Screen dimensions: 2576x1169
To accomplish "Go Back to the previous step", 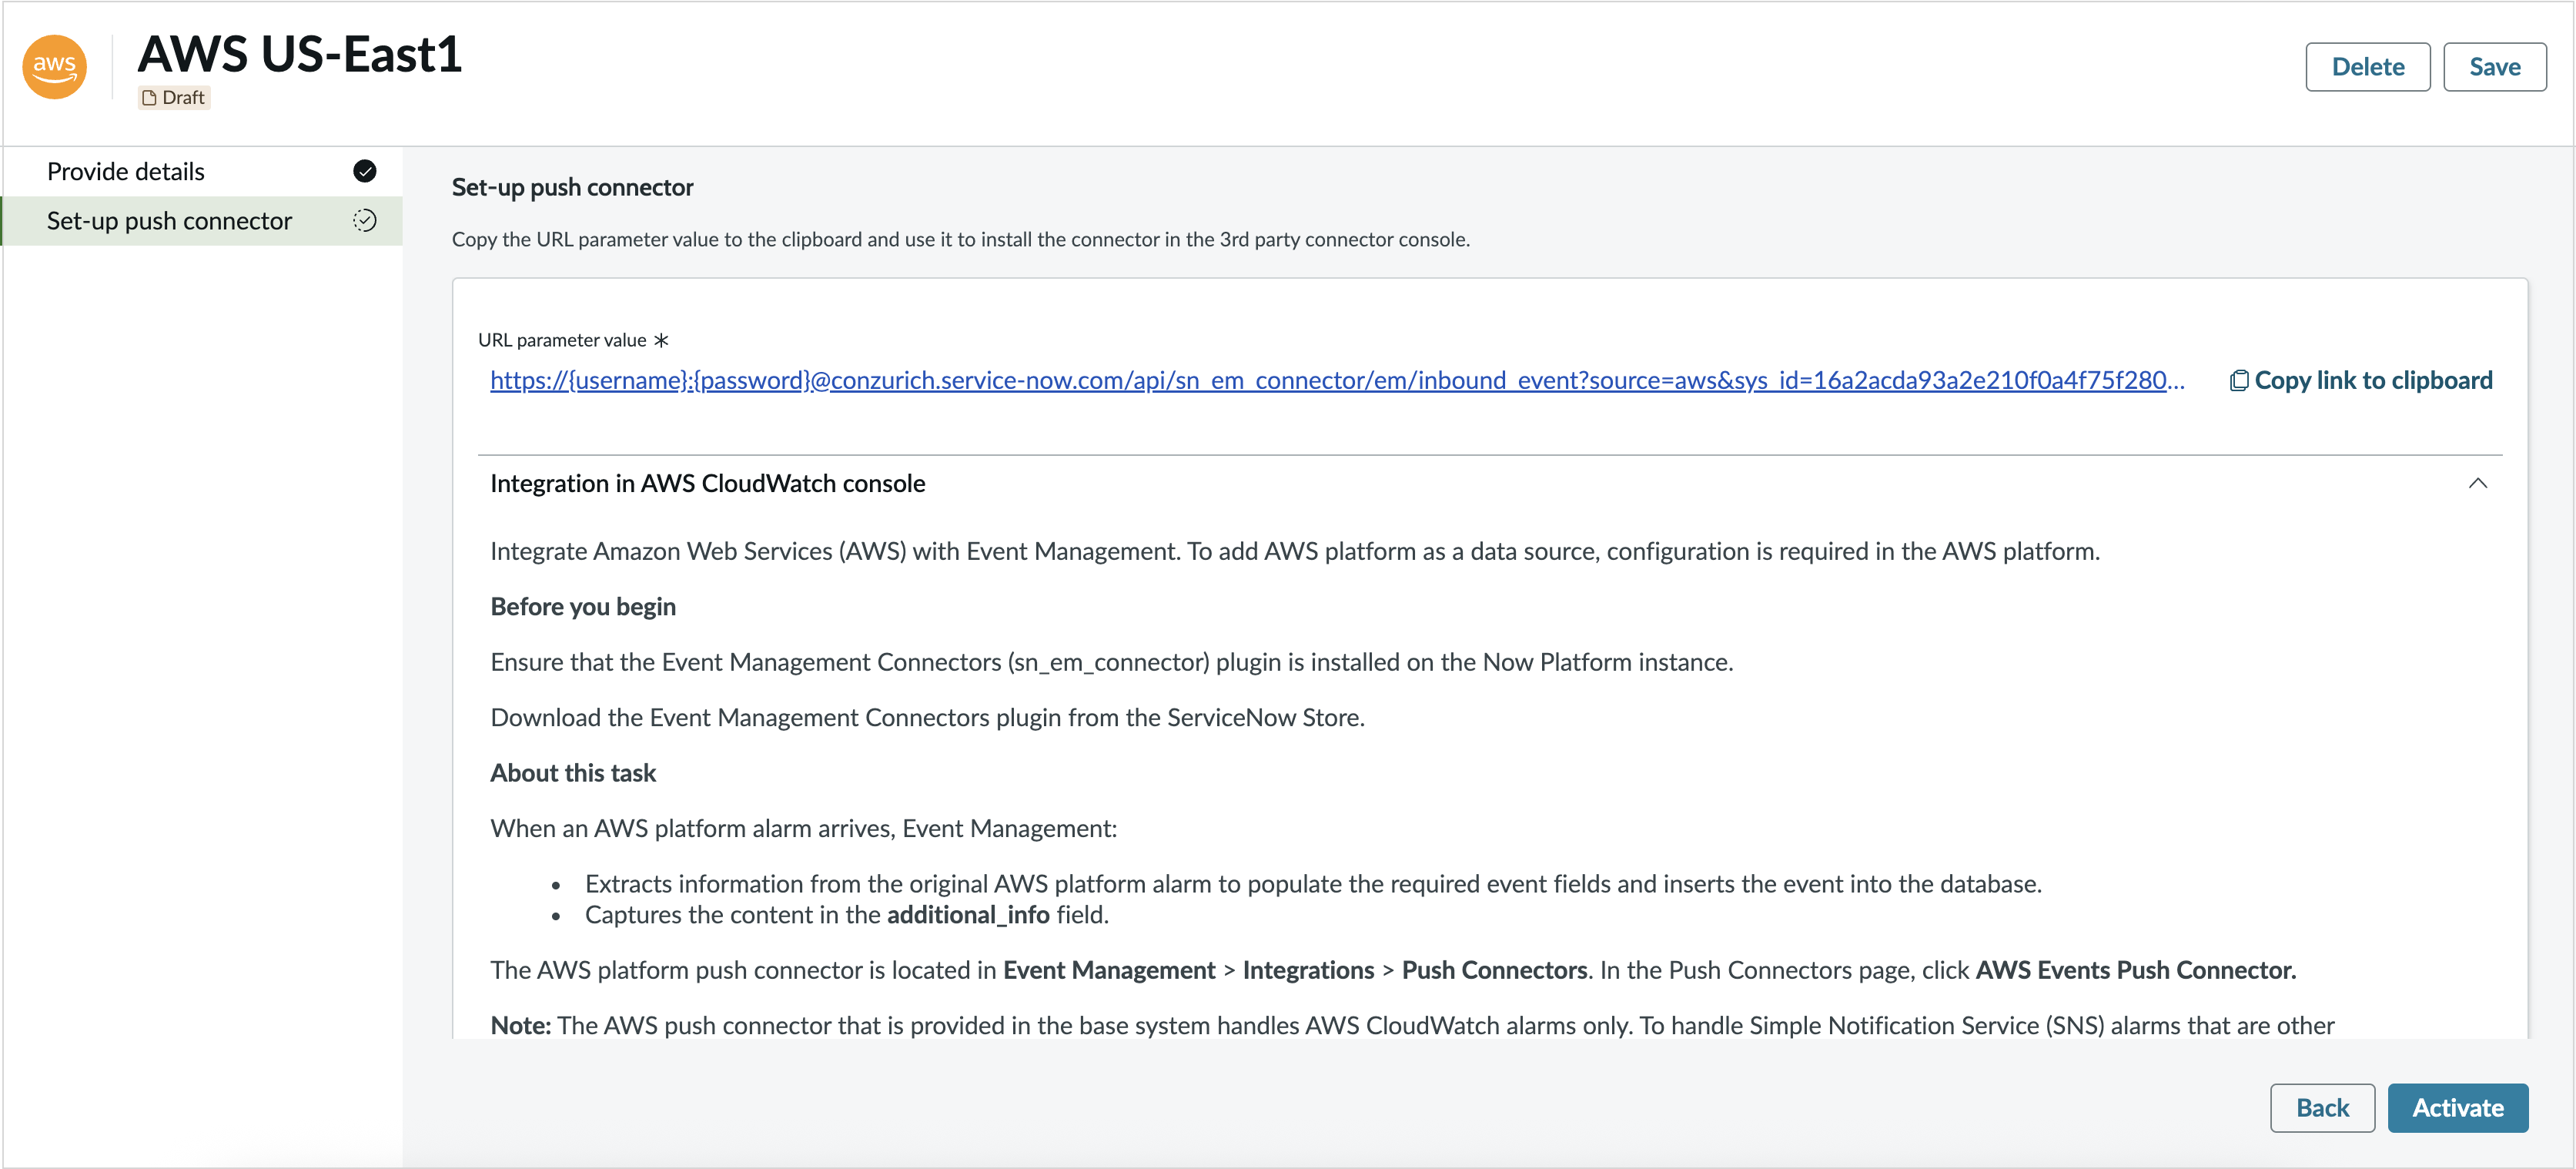I will (2322, 1108).
